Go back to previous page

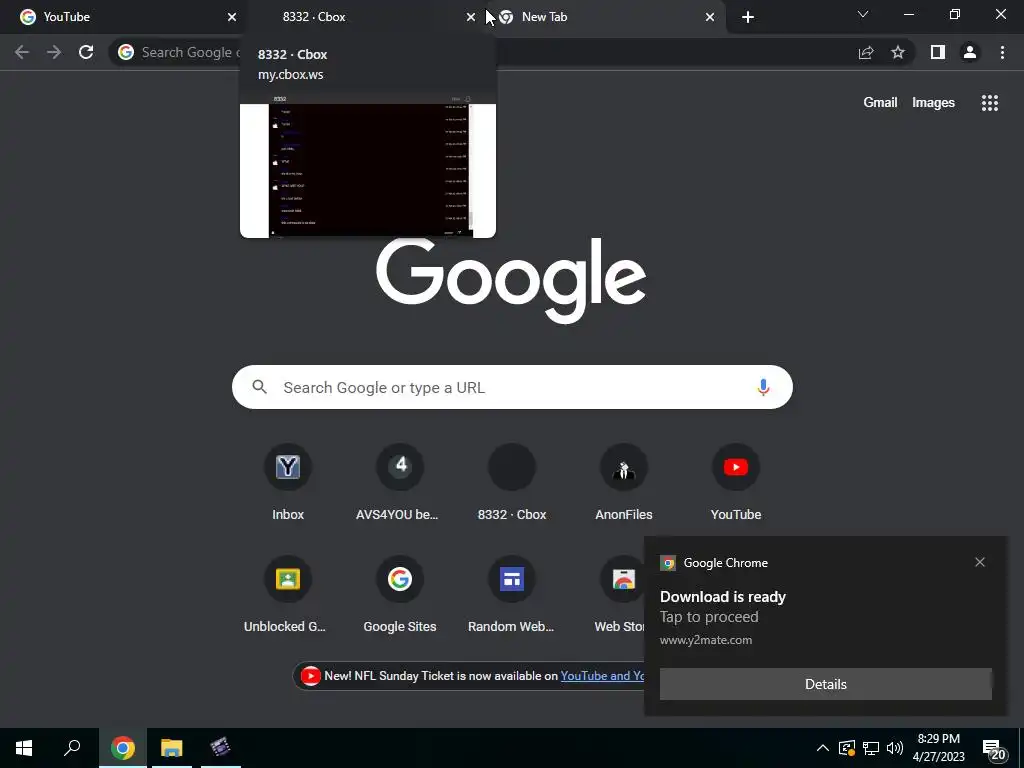(x=22, y=52)
